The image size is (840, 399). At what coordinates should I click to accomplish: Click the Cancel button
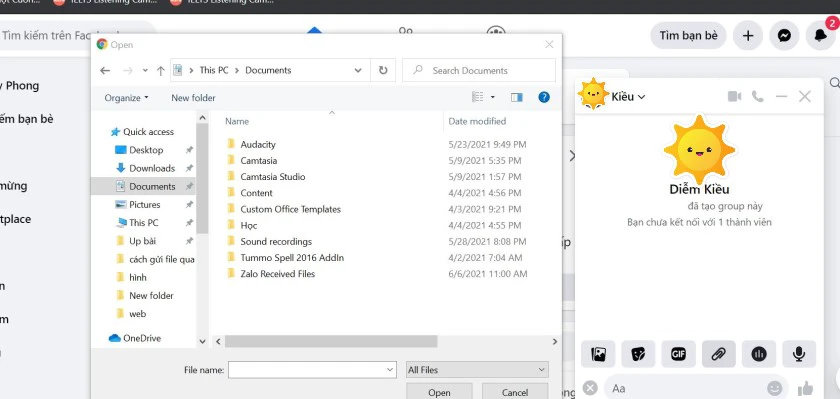point(515,392)
